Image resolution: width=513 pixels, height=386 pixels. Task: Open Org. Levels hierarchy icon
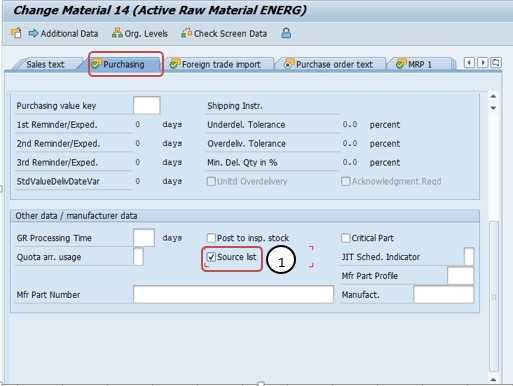[x=117, y=33]
